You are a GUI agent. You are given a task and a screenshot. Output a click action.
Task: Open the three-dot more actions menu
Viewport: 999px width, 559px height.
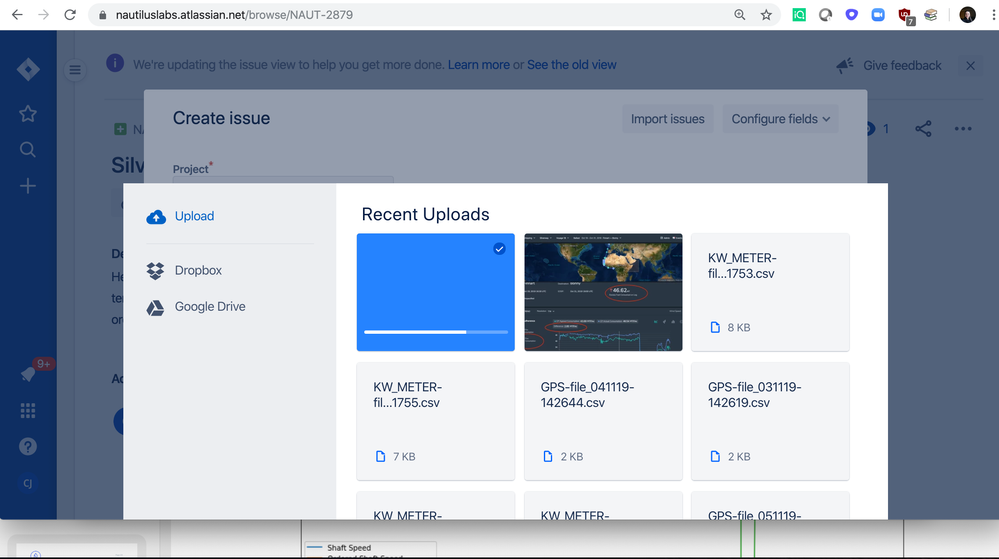963,129
